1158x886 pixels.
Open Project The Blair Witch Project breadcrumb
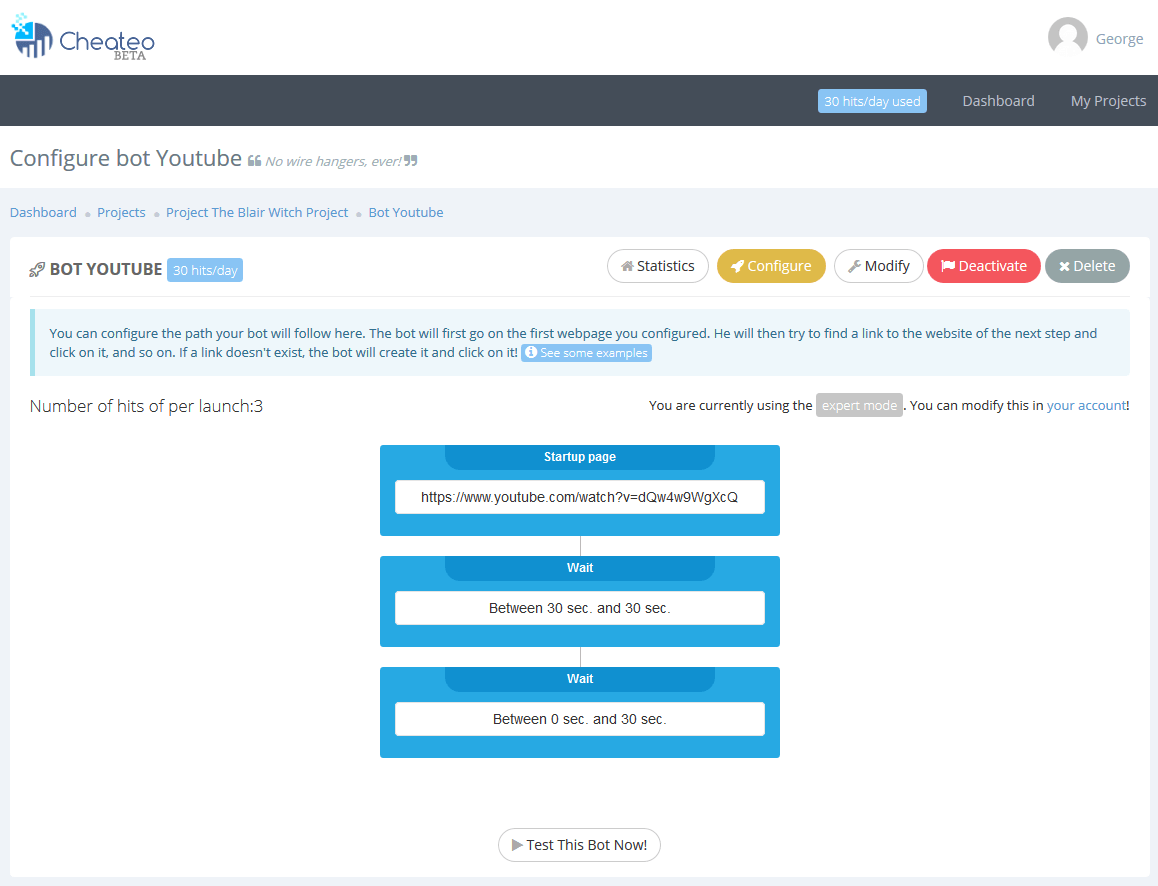256,213
